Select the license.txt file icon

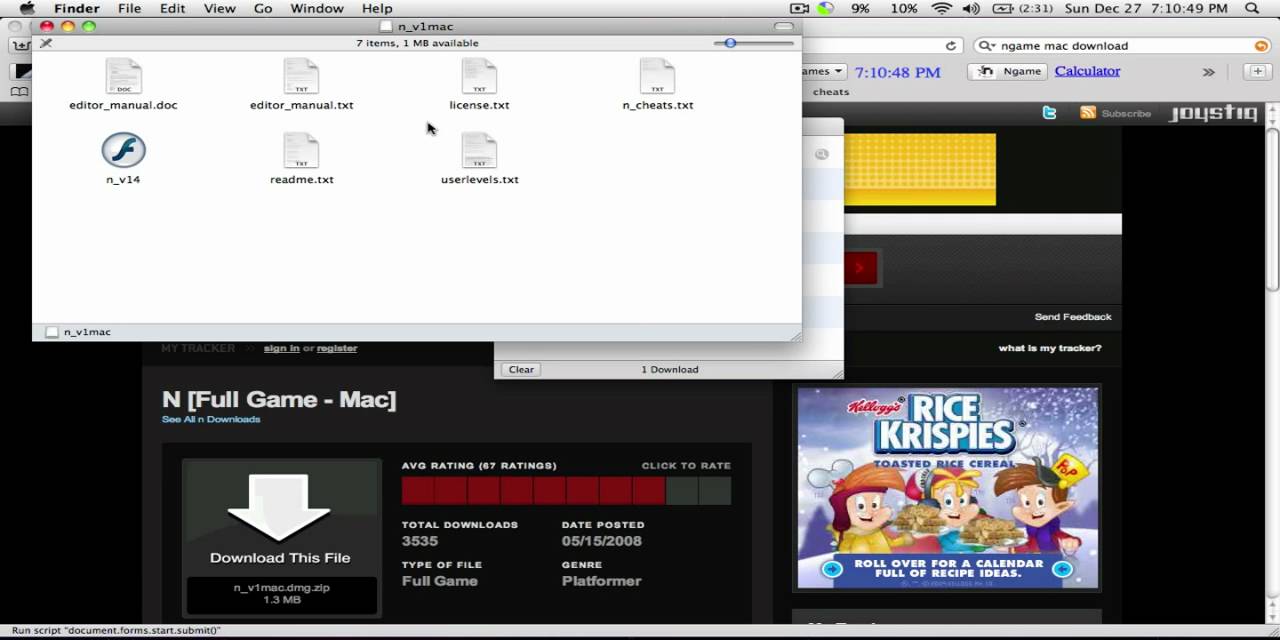point(479,76)
